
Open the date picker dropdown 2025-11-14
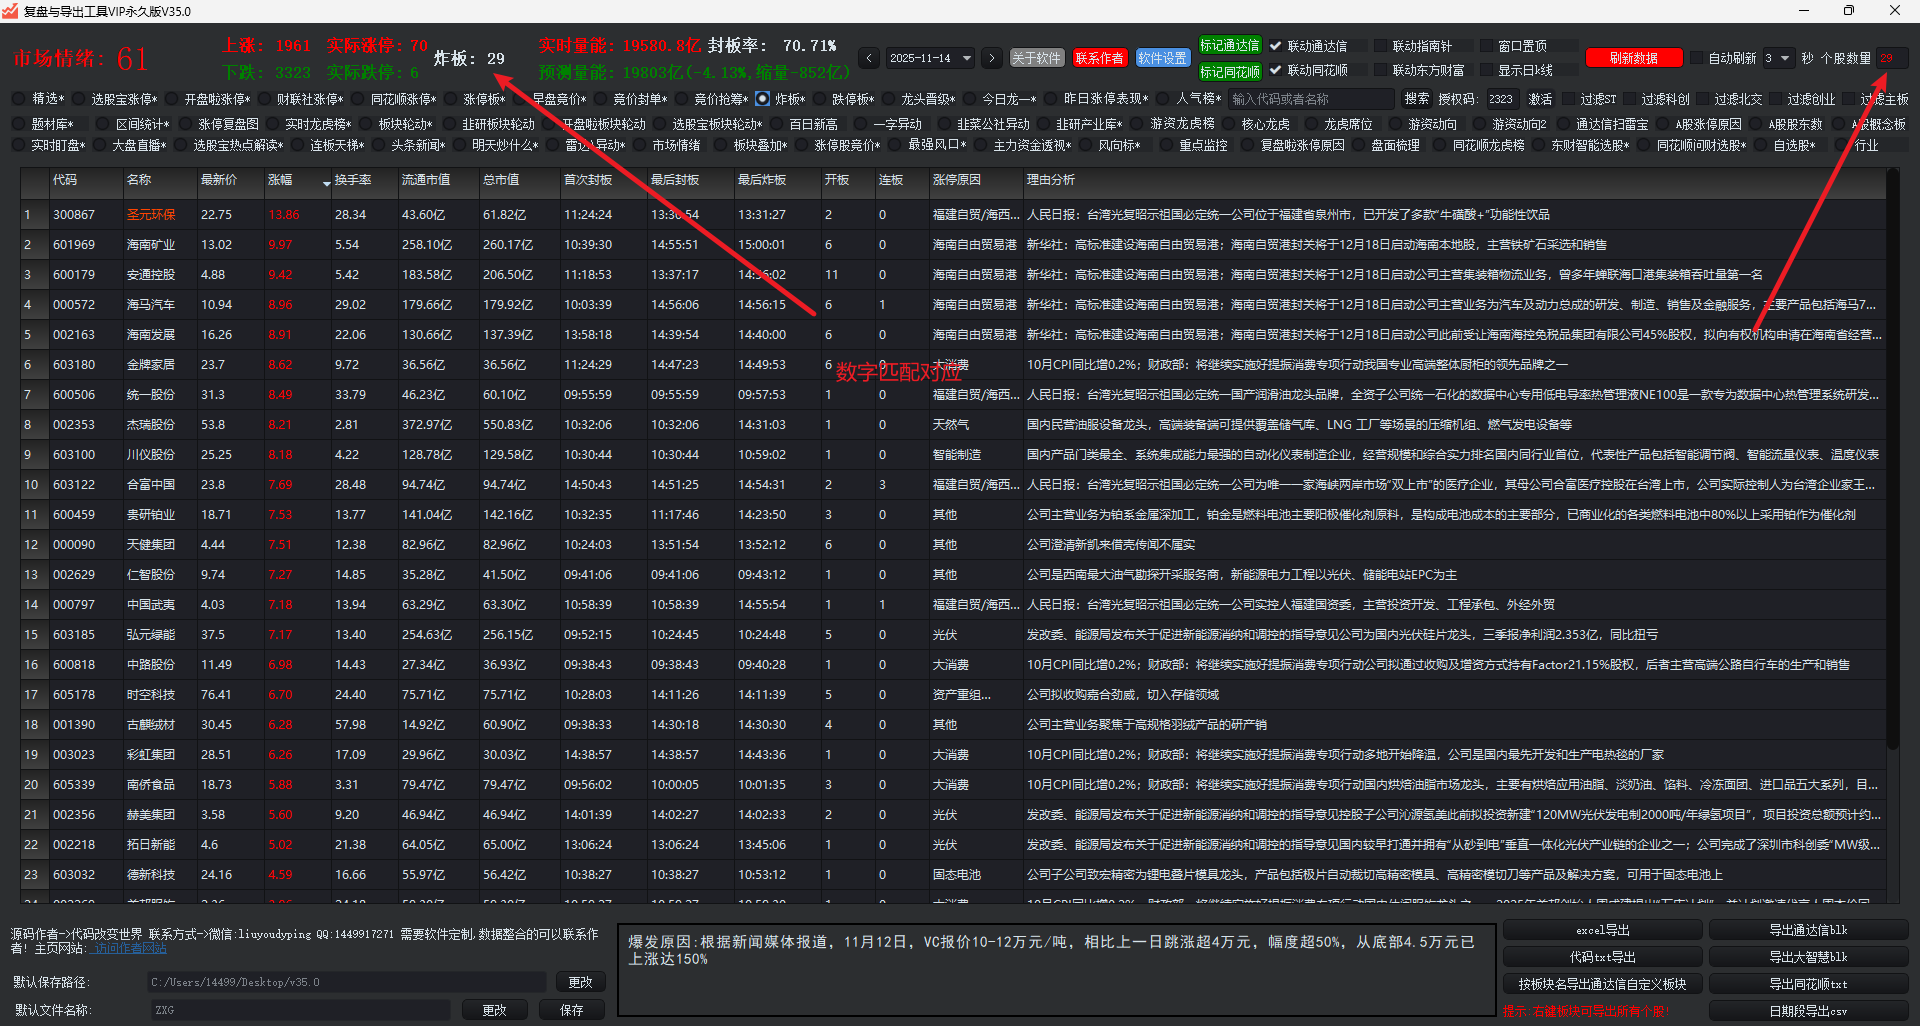[x=930, y=58]
